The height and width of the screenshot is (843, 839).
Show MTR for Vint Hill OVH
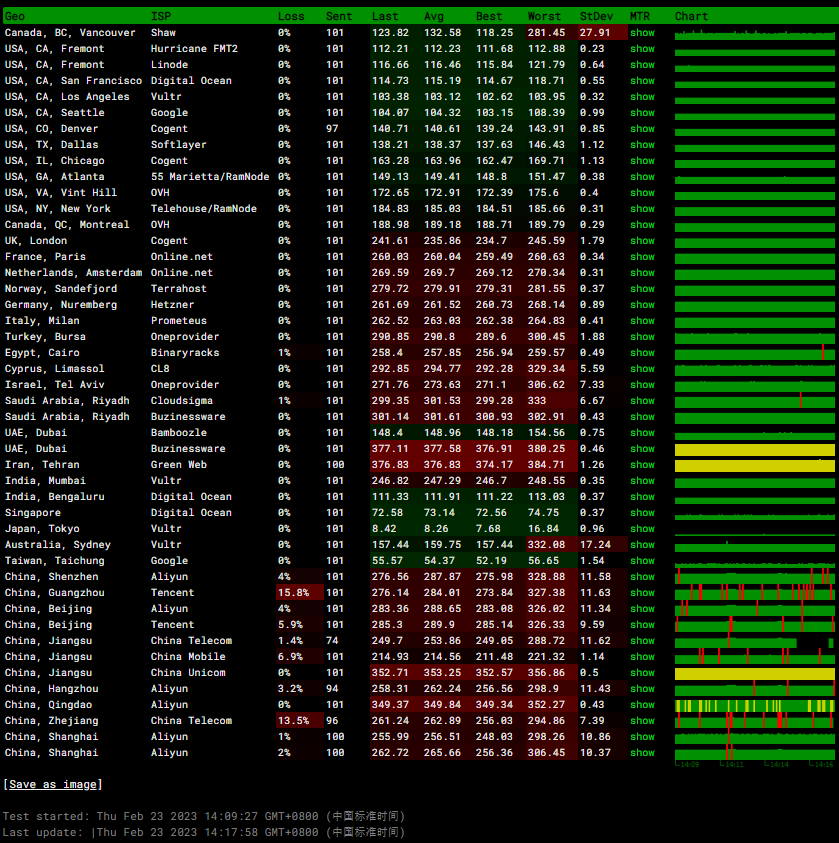[x=642, y=193]
